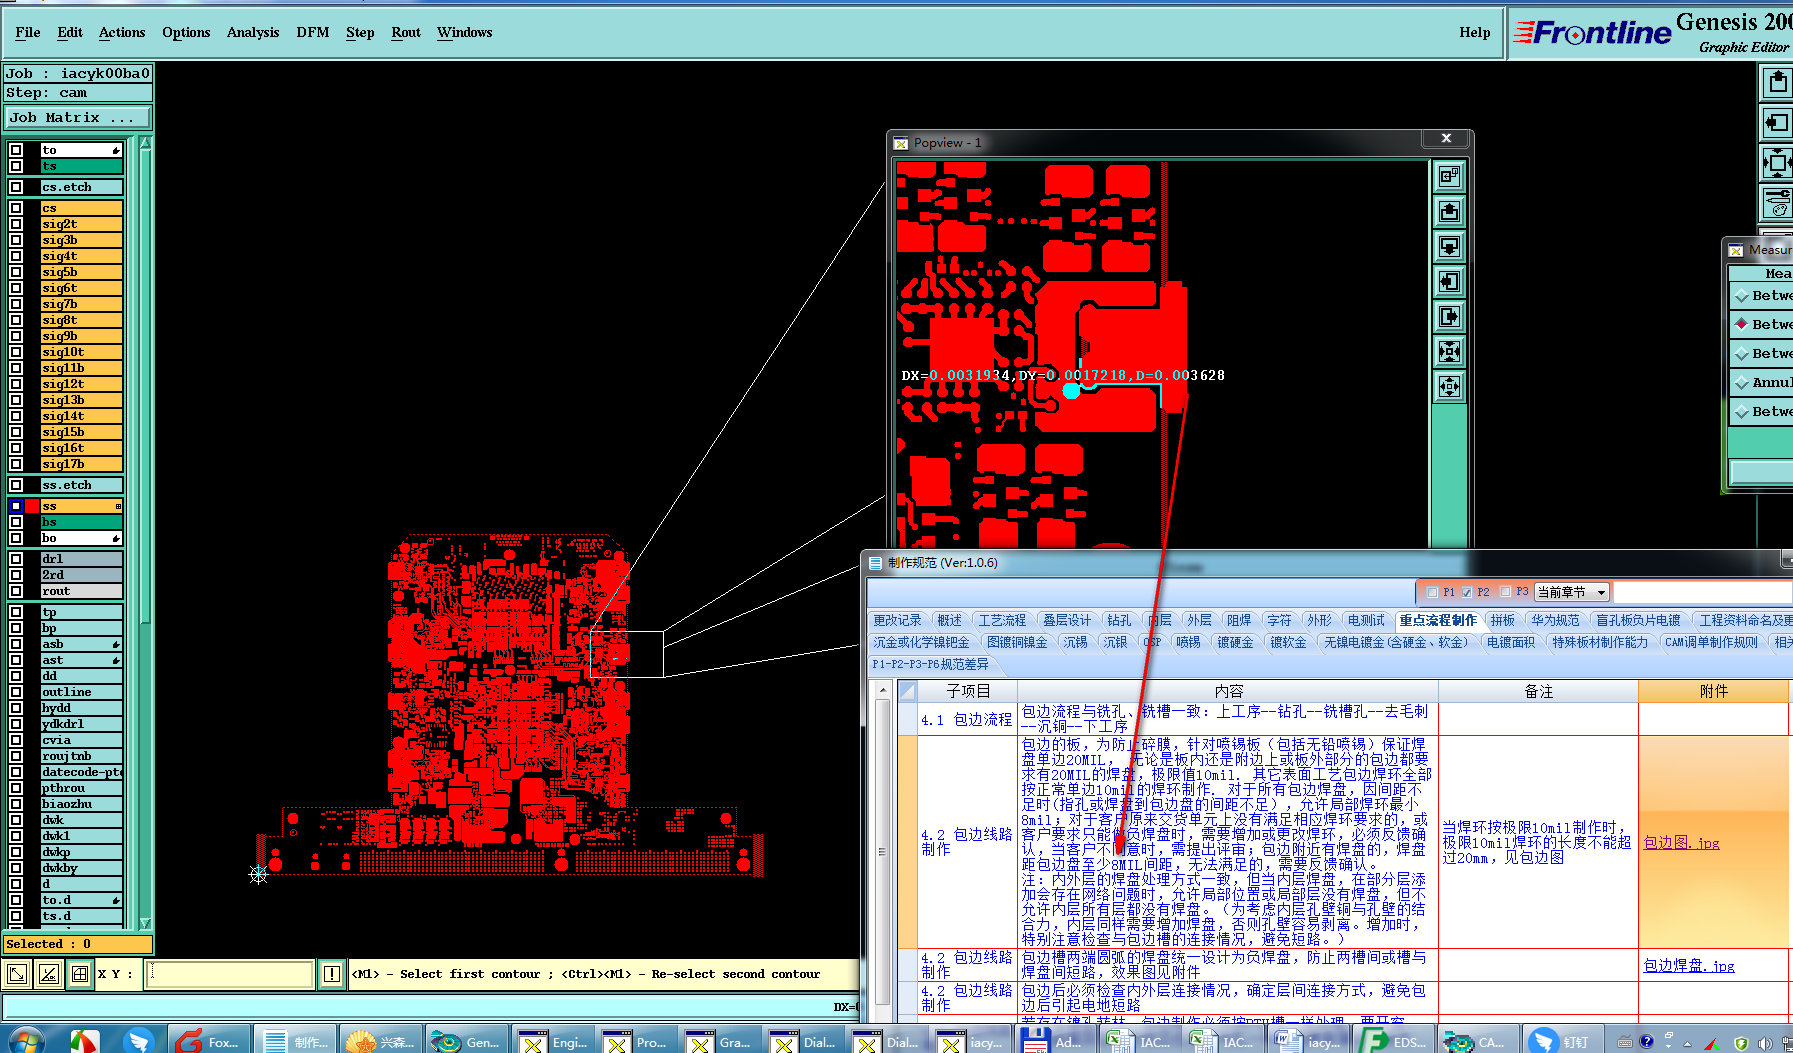Click the relative coordinate mode icon
The image size is (1793, 1053).
pyautogui.click(x=48, y=974)
